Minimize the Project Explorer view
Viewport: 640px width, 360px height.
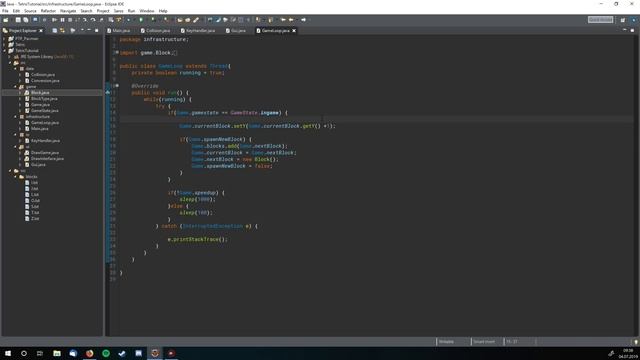coord(89,31)
